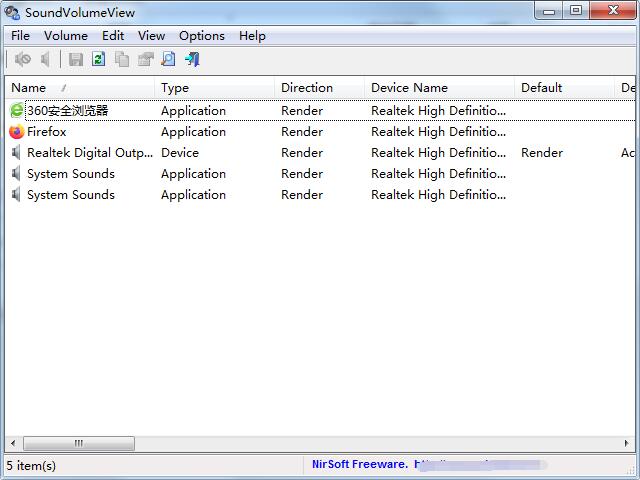Click the Properties toolbar icon

pos(145,60)
